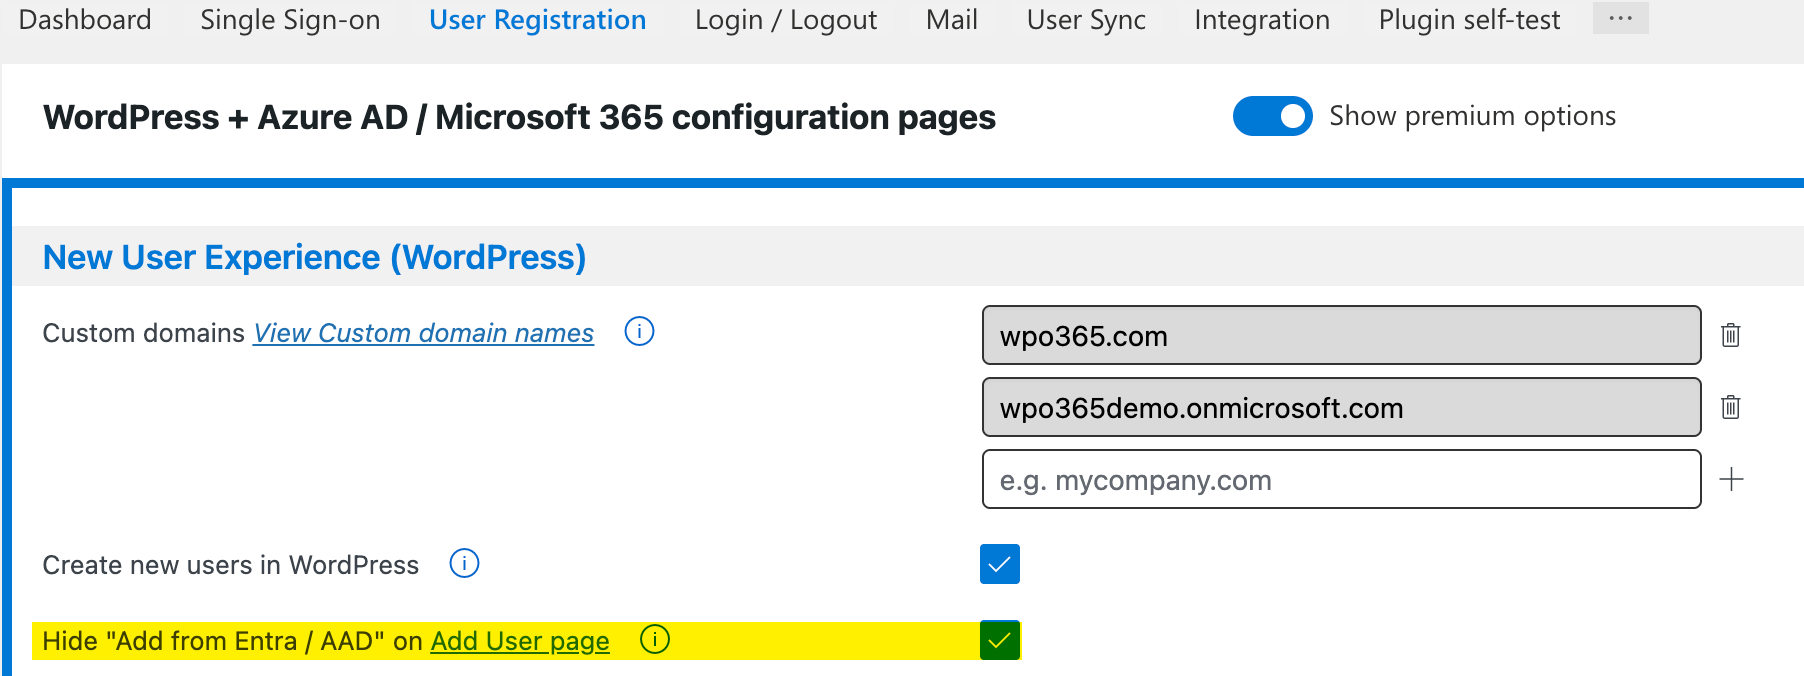Click the wpo365.com domain field
Image resolution: width=1804 pixels, height=676 pixels.
click(1341, 335)
